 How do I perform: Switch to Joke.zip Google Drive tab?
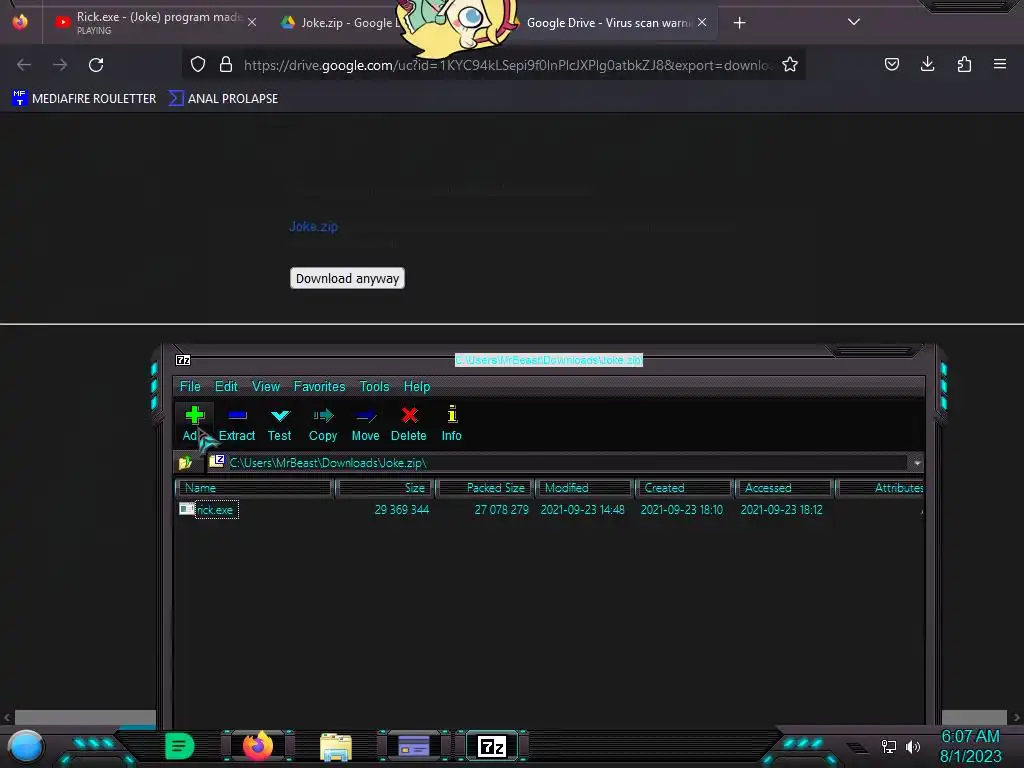coord(340,22)
